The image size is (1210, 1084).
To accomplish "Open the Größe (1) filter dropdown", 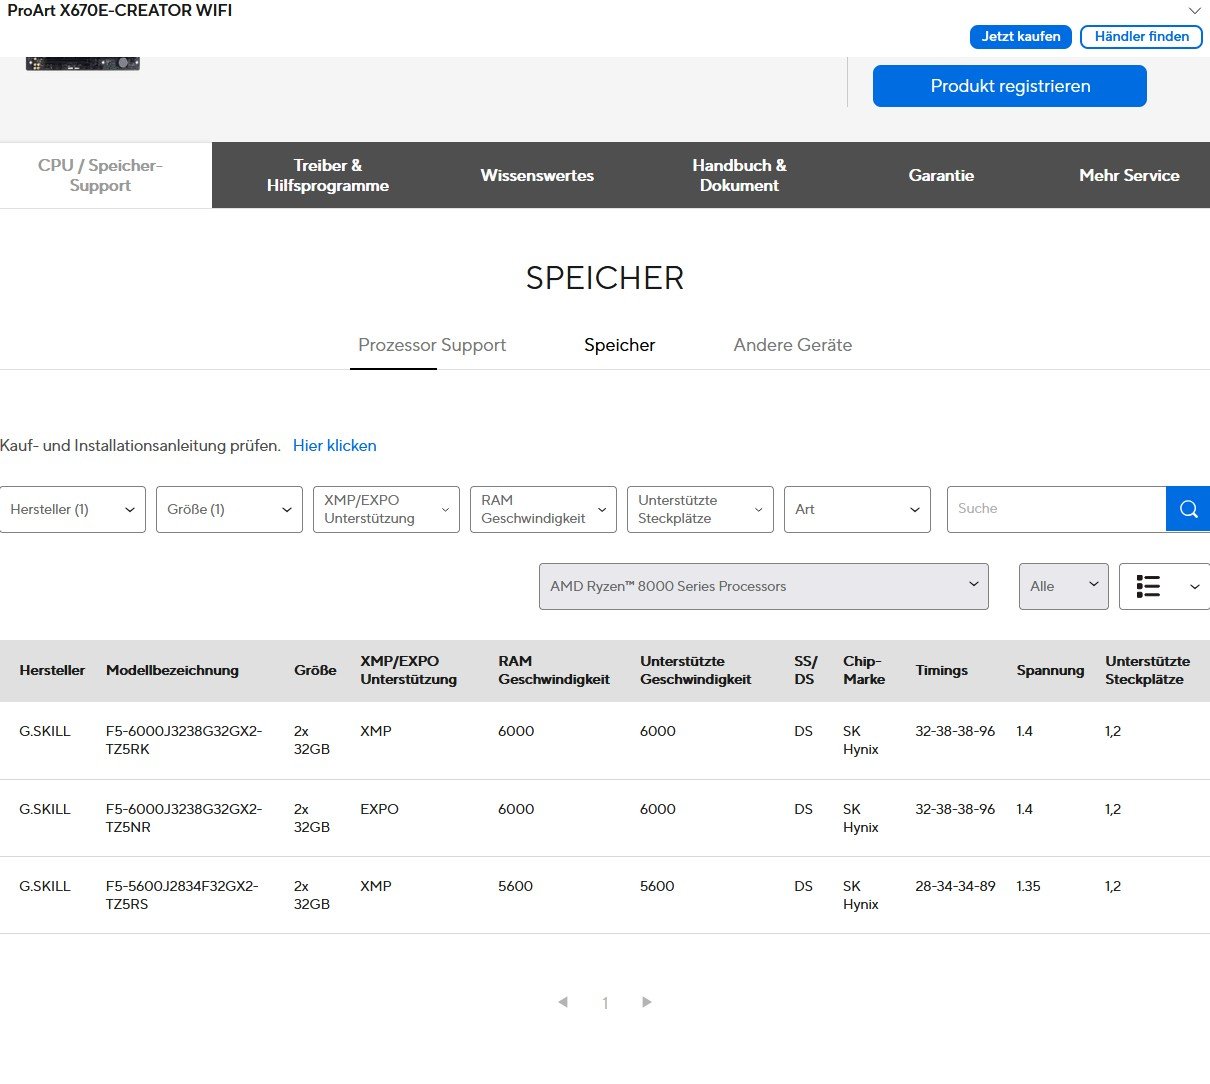I will (x=229, y=509).
